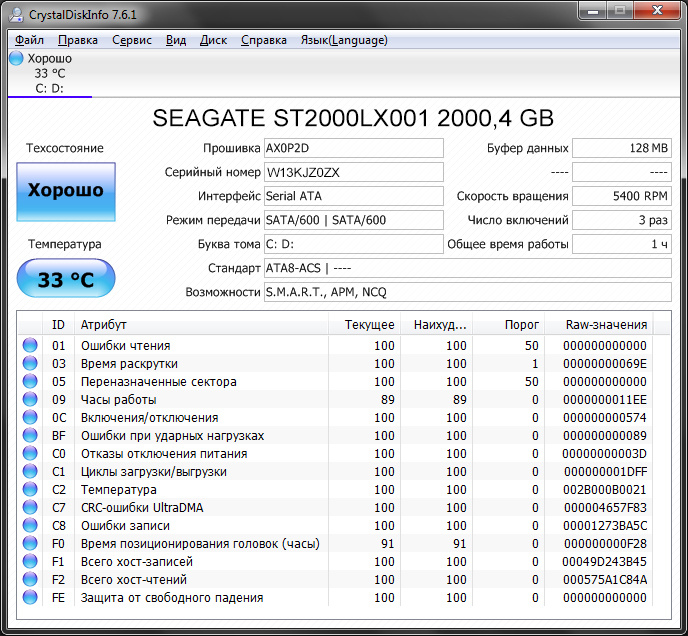Click the Возможности field S.M.A.R.T., APM, NCQ

(468, 292)
